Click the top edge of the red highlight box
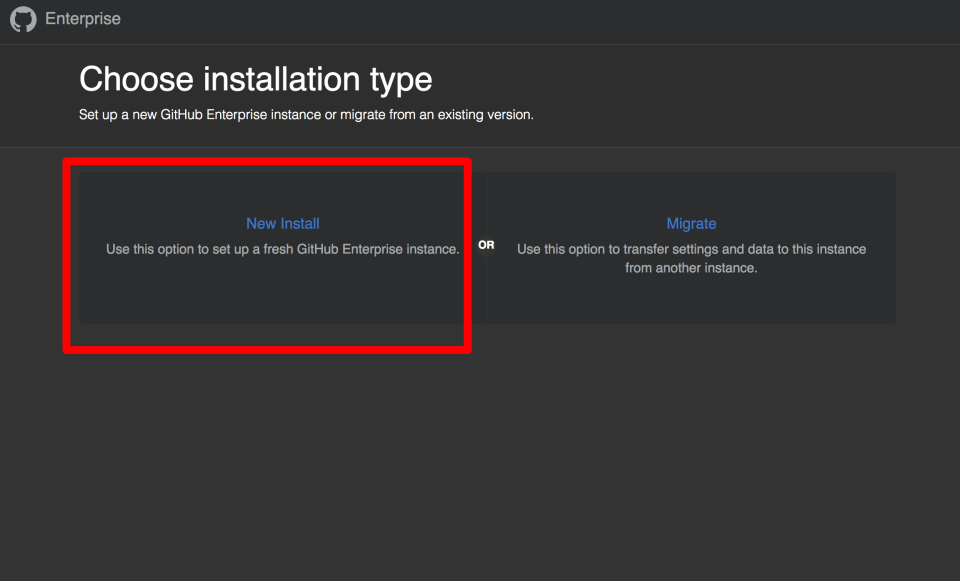Screen dimensions: 960x581 [x=267, y=162]
